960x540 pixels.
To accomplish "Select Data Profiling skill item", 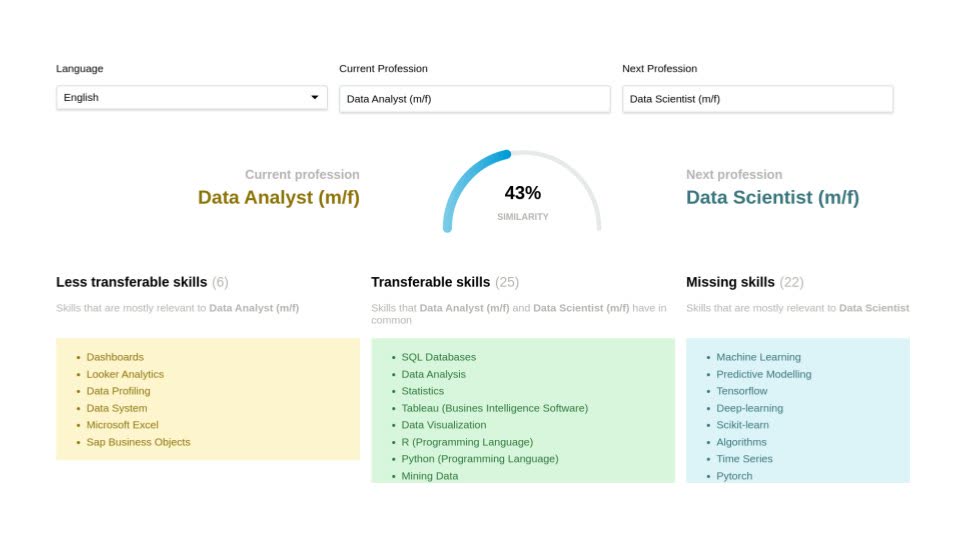I will pyautogui.click(x=118, y=391).
